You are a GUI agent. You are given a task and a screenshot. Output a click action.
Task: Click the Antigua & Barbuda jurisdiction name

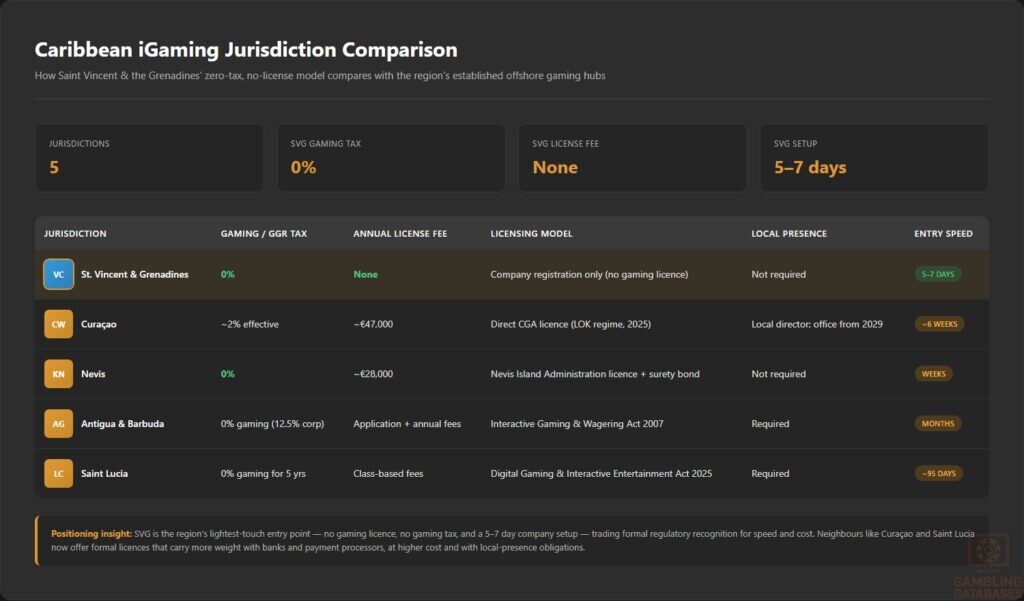coord(122,423)
